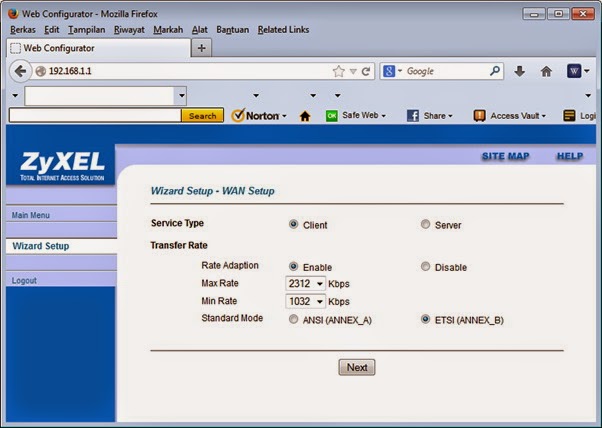Click the Google search engine icon
Screen dimensions: 602x428
point(389,71)
